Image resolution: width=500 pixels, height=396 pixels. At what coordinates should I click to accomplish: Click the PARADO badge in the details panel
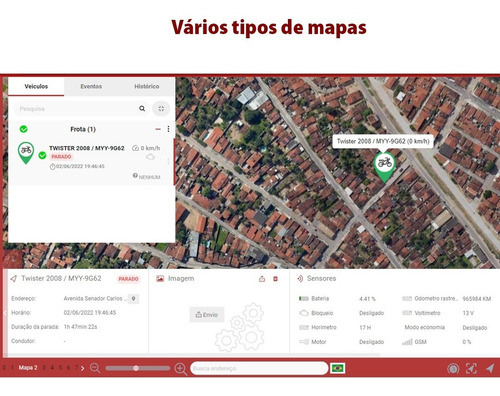[x=128, y=279]
